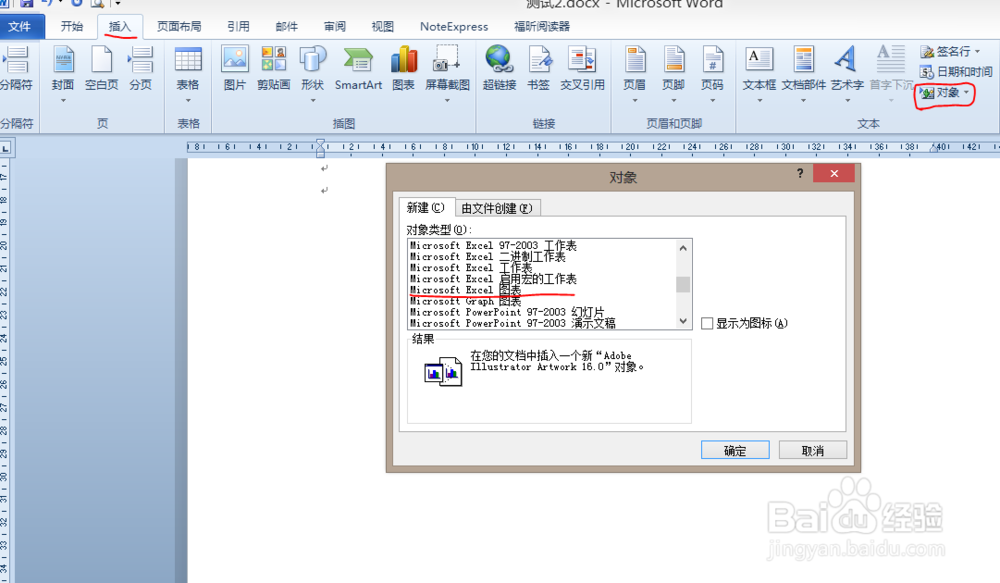Switch to the Home (开始) tab
1000x583 pixels.
tap(71, 26)
